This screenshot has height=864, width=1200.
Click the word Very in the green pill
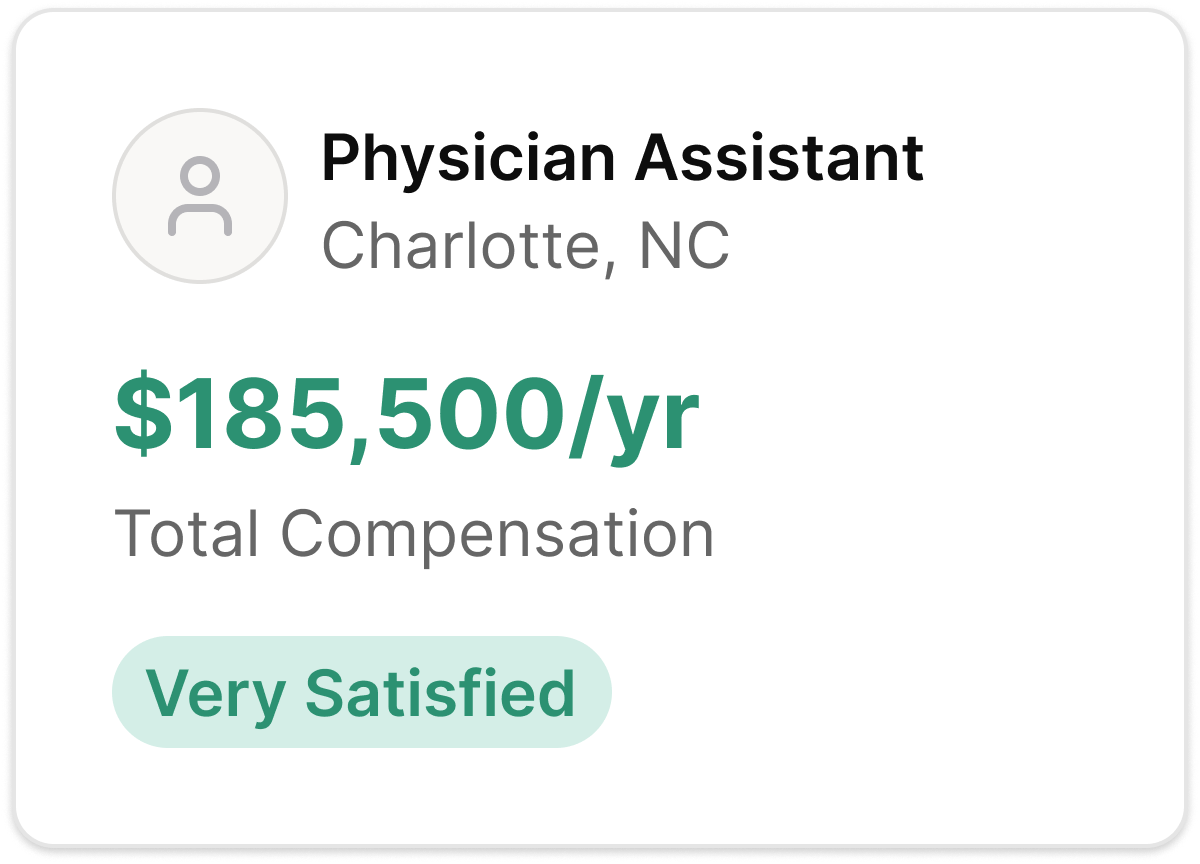point(215,694)
